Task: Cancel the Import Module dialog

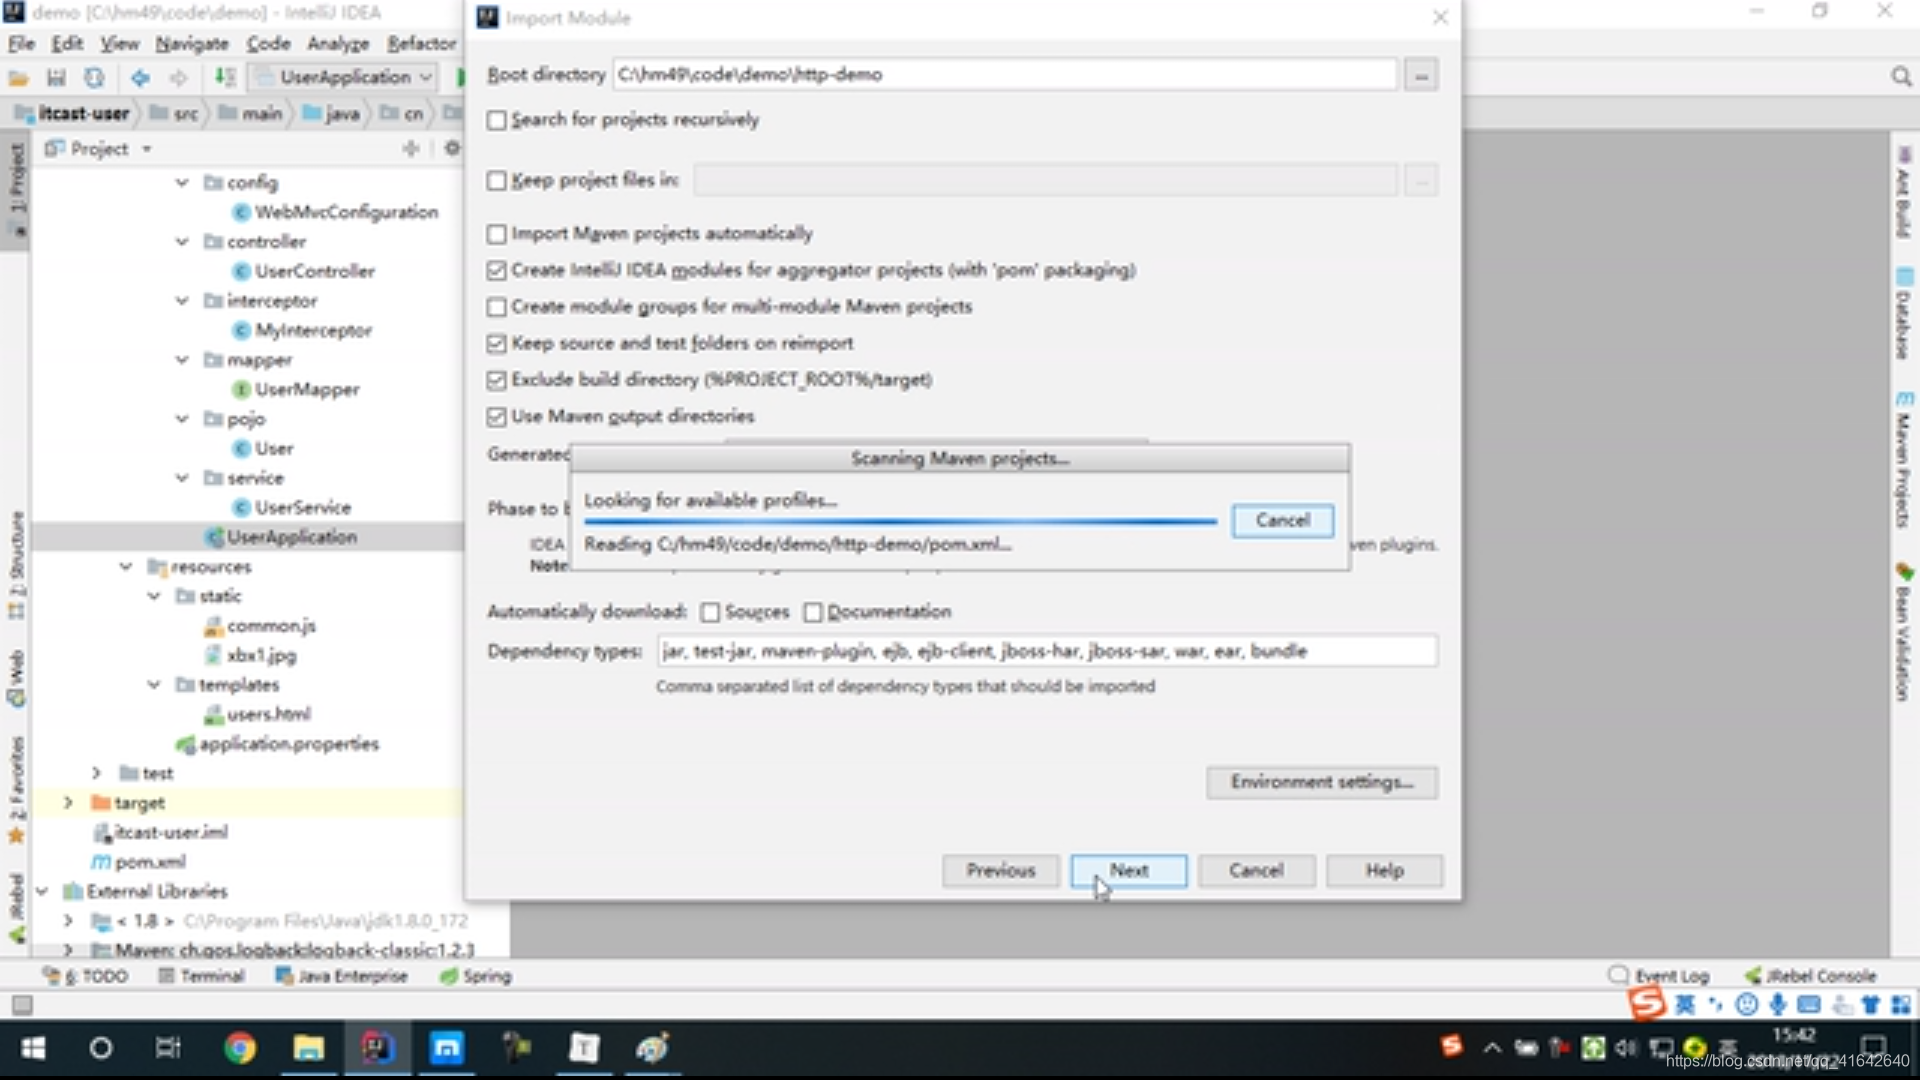Action: coord(1257,871)
